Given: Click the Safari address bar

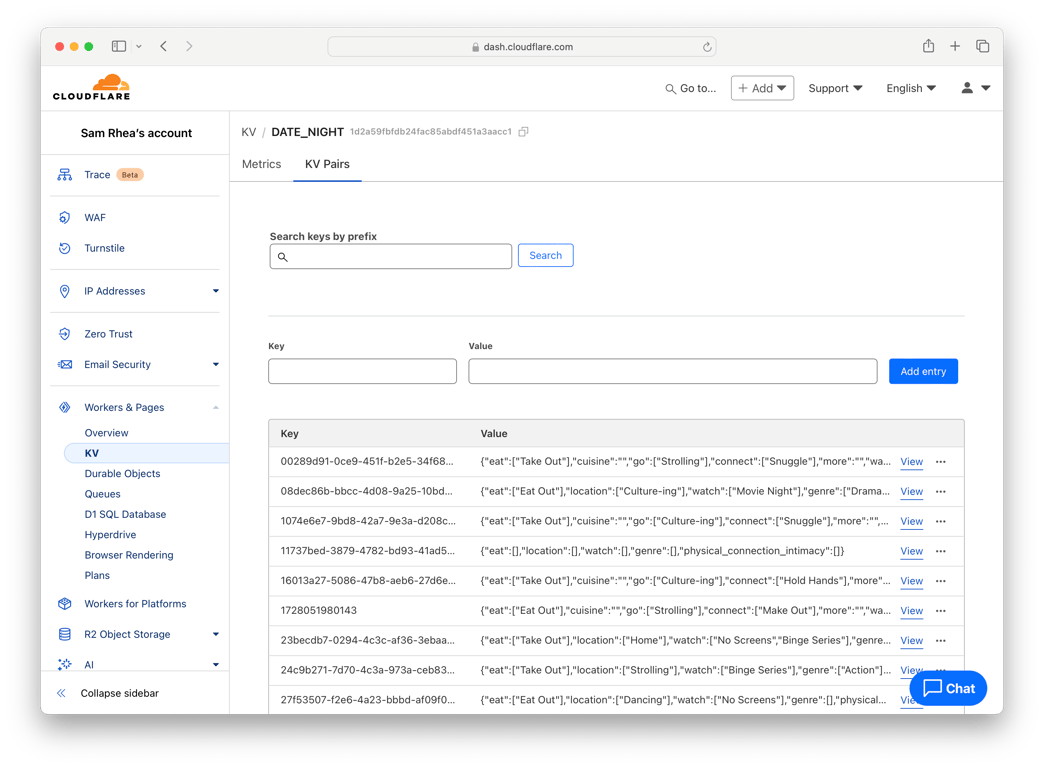Looking at the screenshot, I should point(521,47).
